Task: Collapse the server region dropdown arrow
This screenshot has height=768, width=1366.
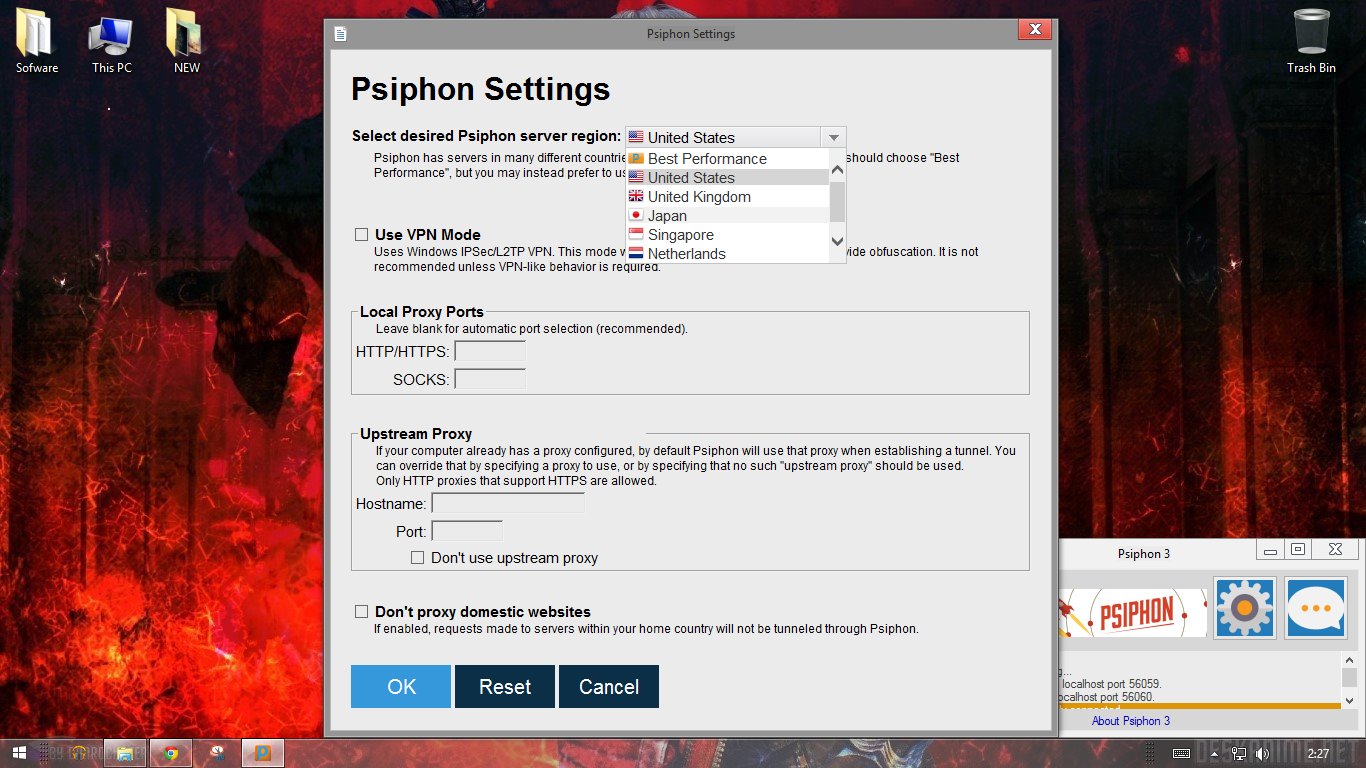Action: click(x=834, y=137)
